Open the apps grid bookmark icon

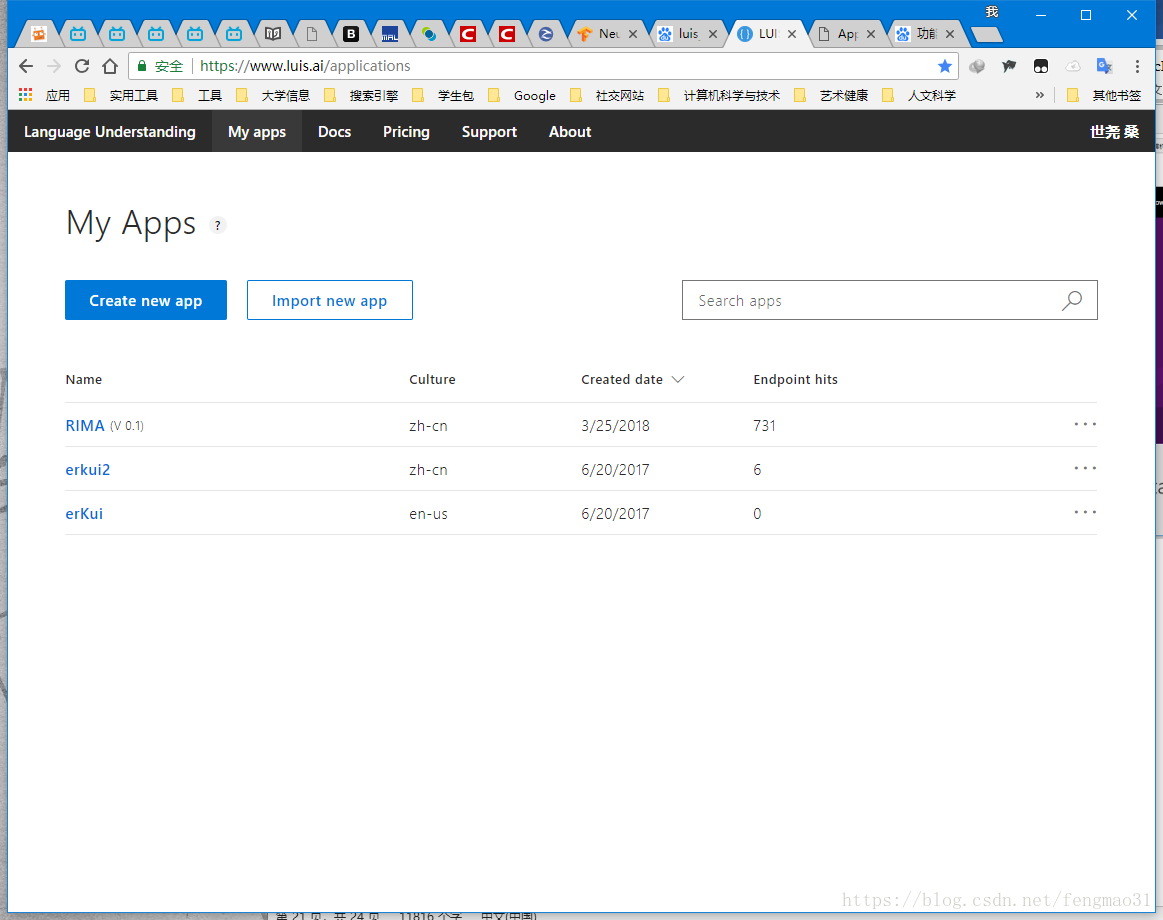[x=26, y=95]
